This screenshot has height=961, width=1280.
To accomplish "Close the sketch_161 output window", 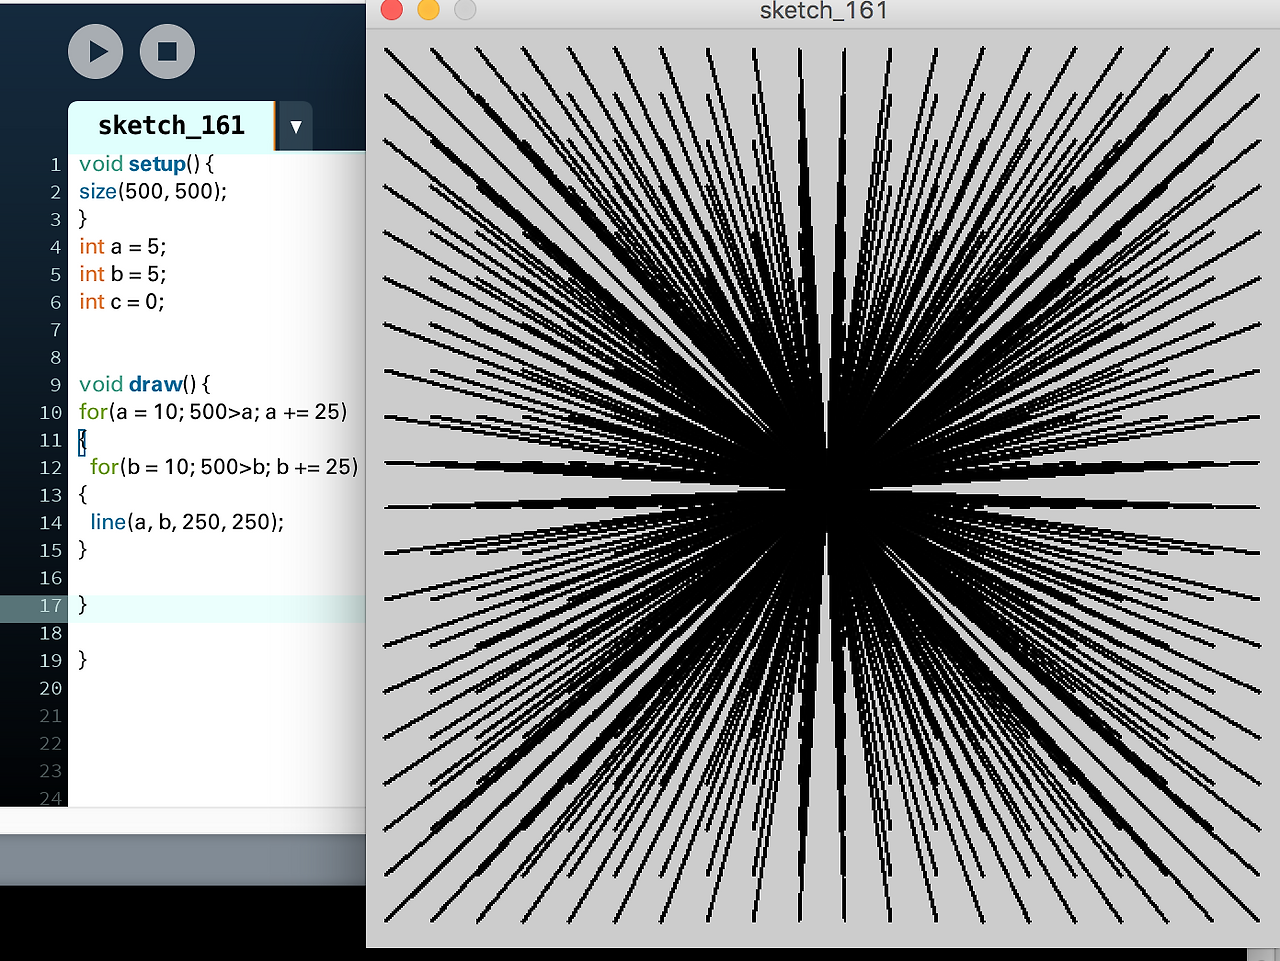I will click(392, 10).
